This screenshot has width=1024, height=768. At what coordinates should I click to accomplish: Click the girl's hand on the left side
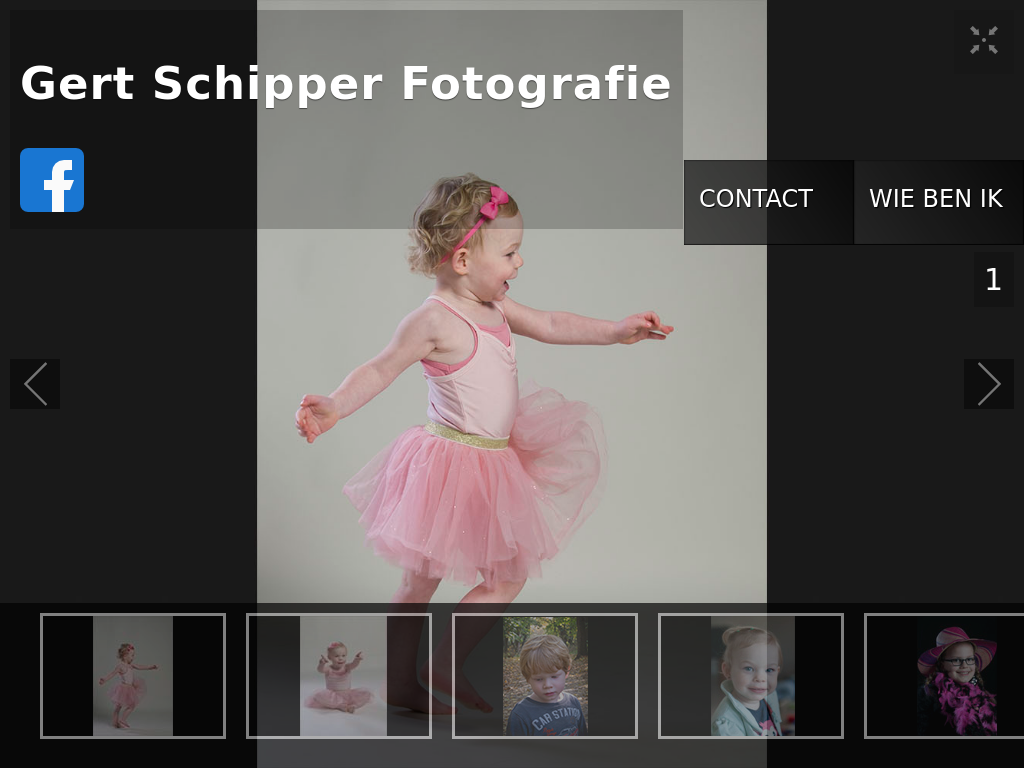pos(315,417)
